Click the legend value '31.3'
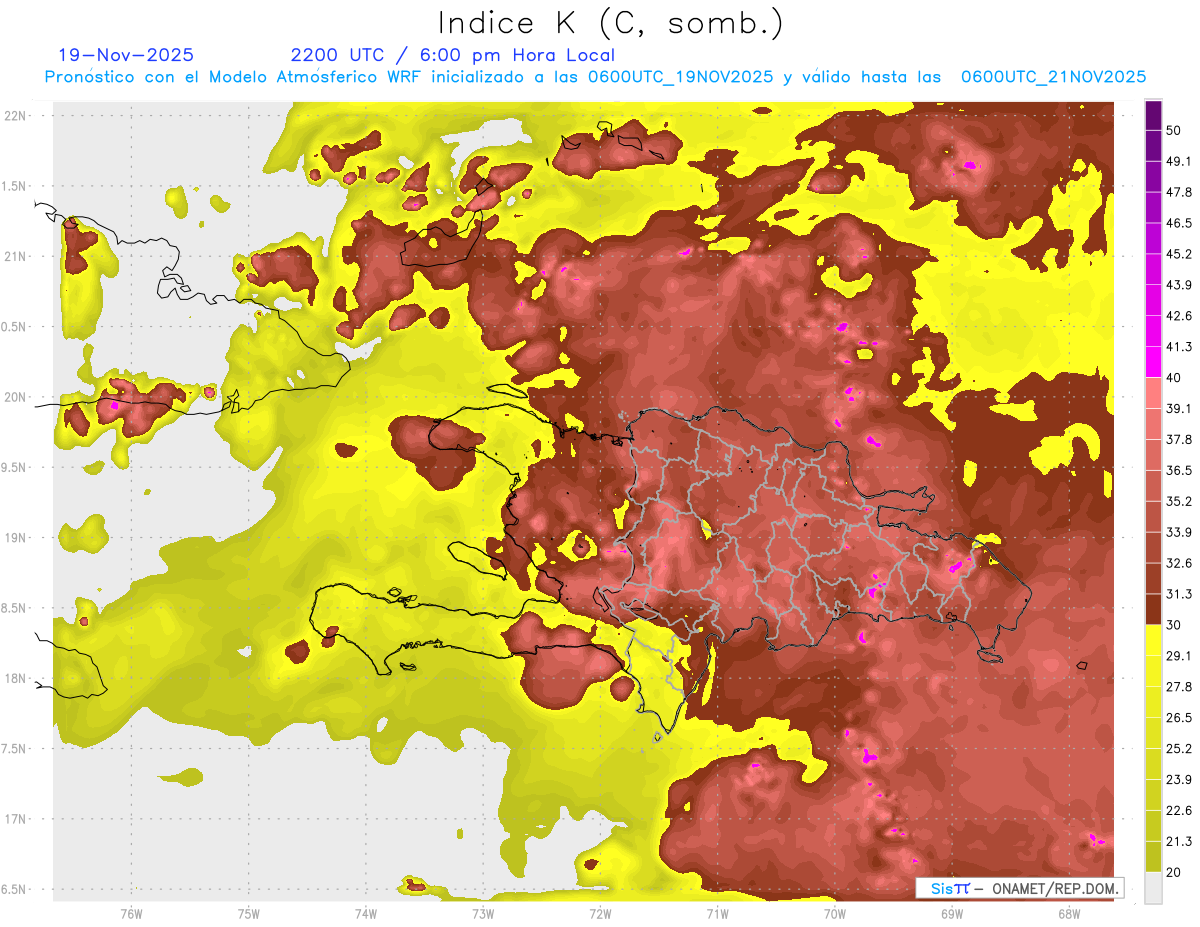 coord(1179,594)
